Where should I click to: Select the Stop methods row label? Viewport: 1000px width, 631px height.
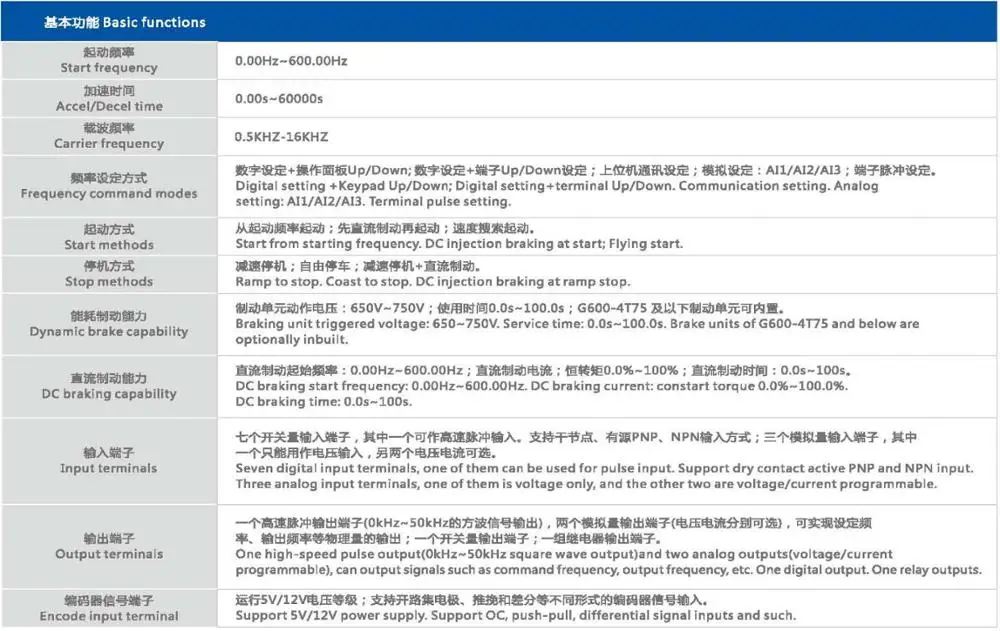point(109,274)
